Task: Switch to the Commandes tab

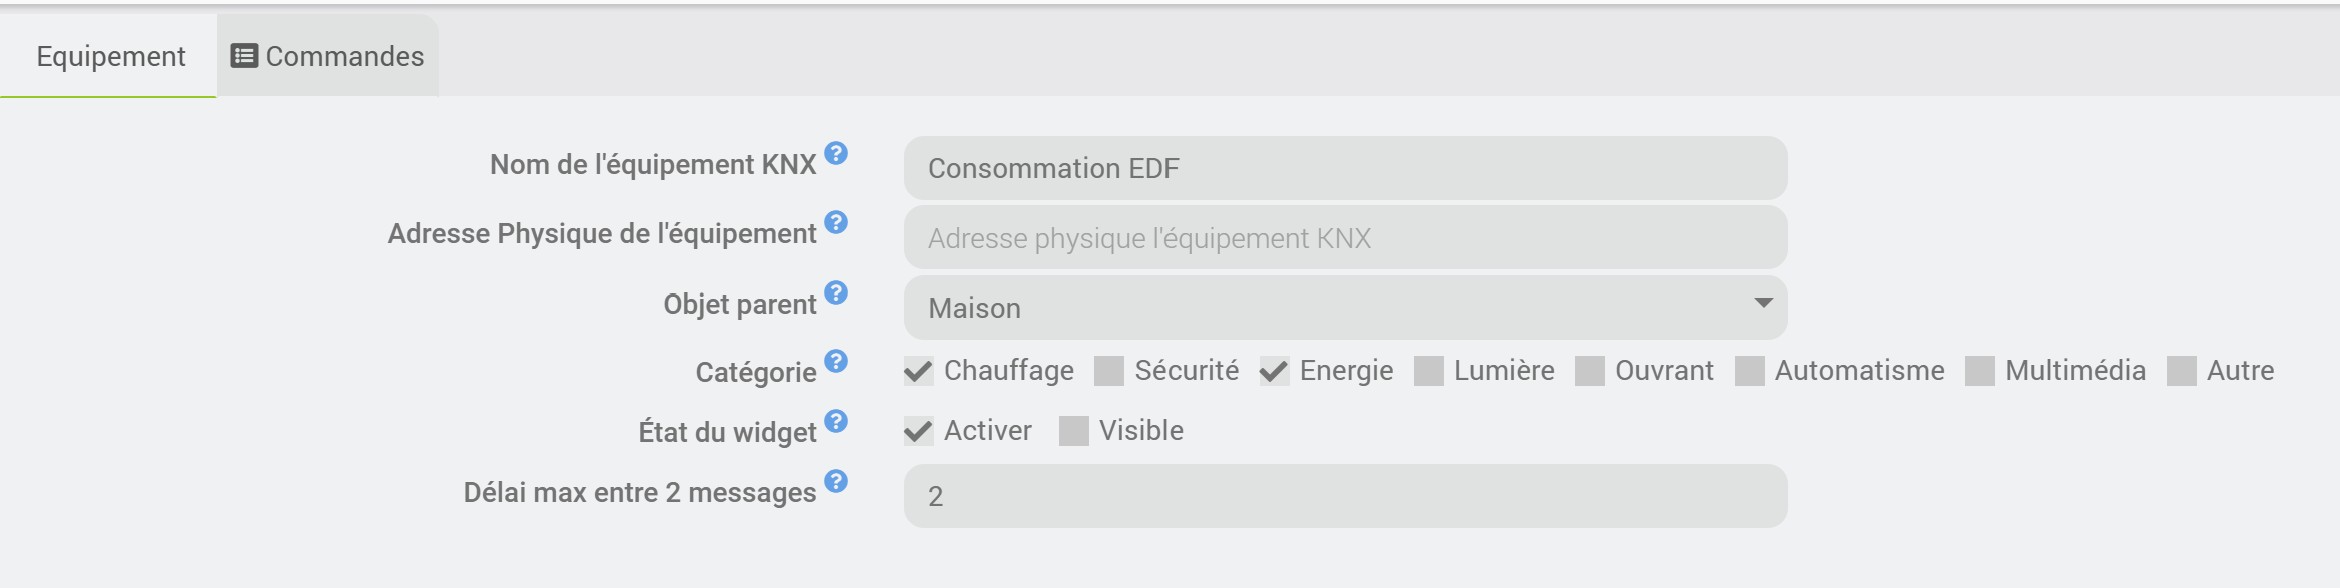Action: [328, 56]
